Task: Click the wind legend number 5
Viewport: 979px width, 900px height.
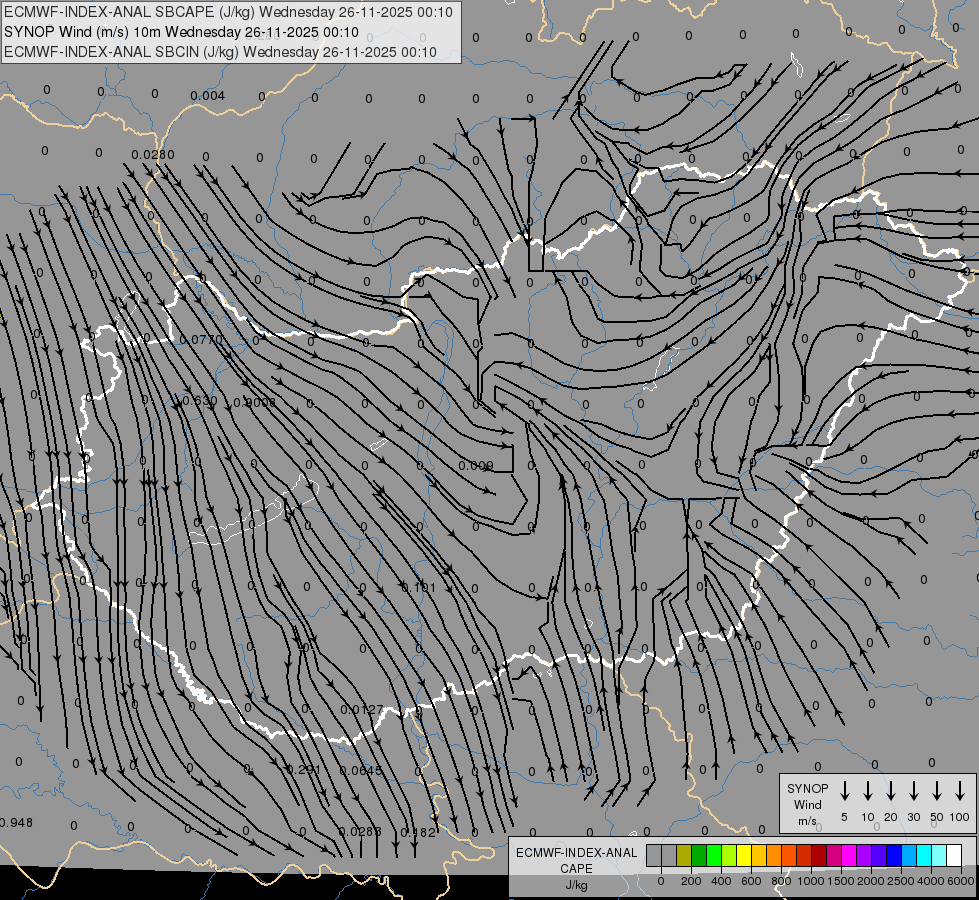Action: click(844, 817)
